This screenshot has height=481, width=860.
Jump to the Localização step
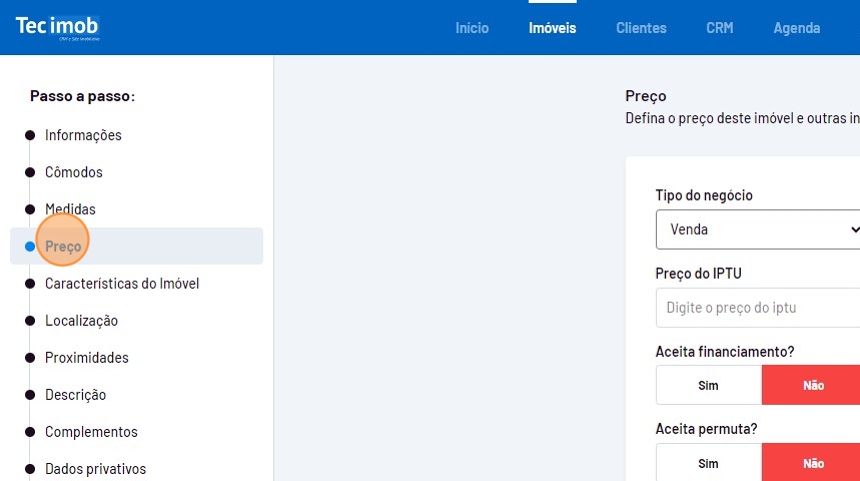[81, 320]
